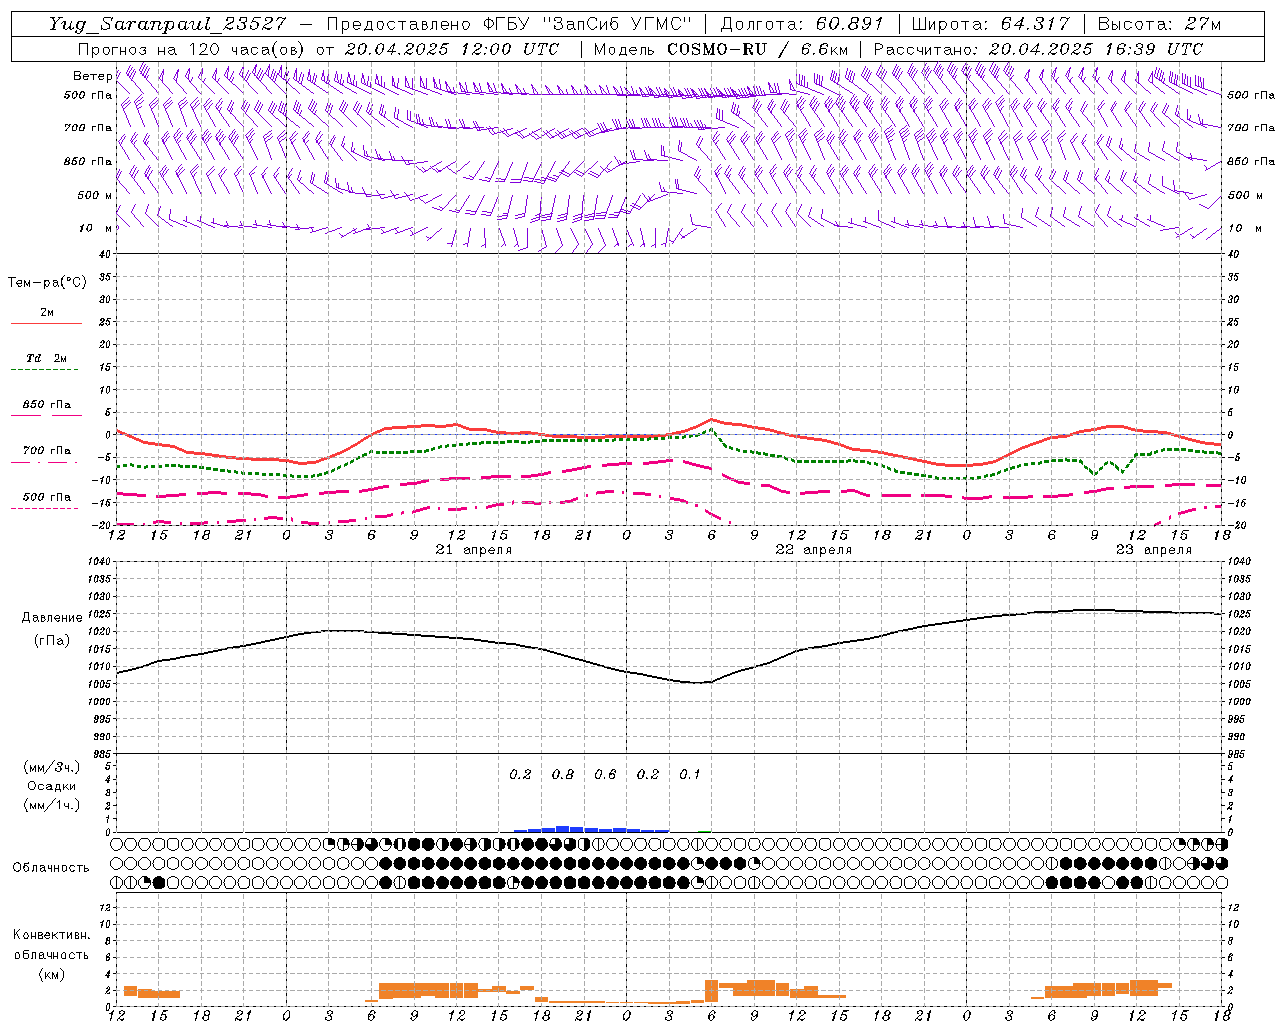Click the 700 гПа temperature legend entry
The image size is (1280, 1024).
click(46, 450)
